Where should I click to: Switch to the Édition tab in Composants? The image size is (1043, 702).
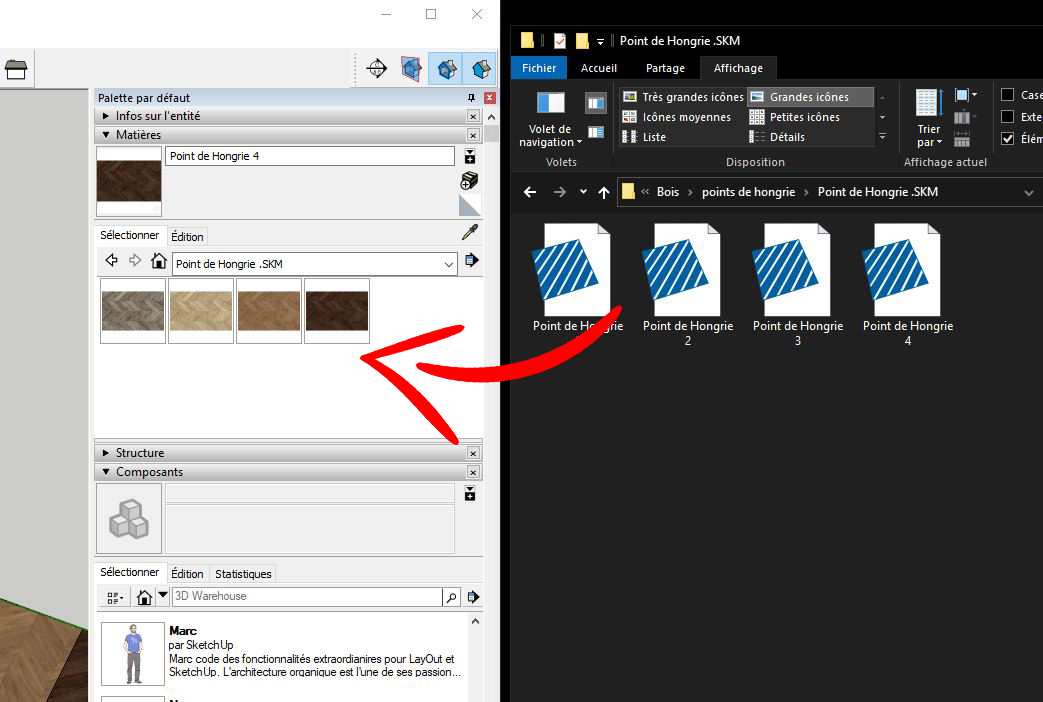(187, 574)
